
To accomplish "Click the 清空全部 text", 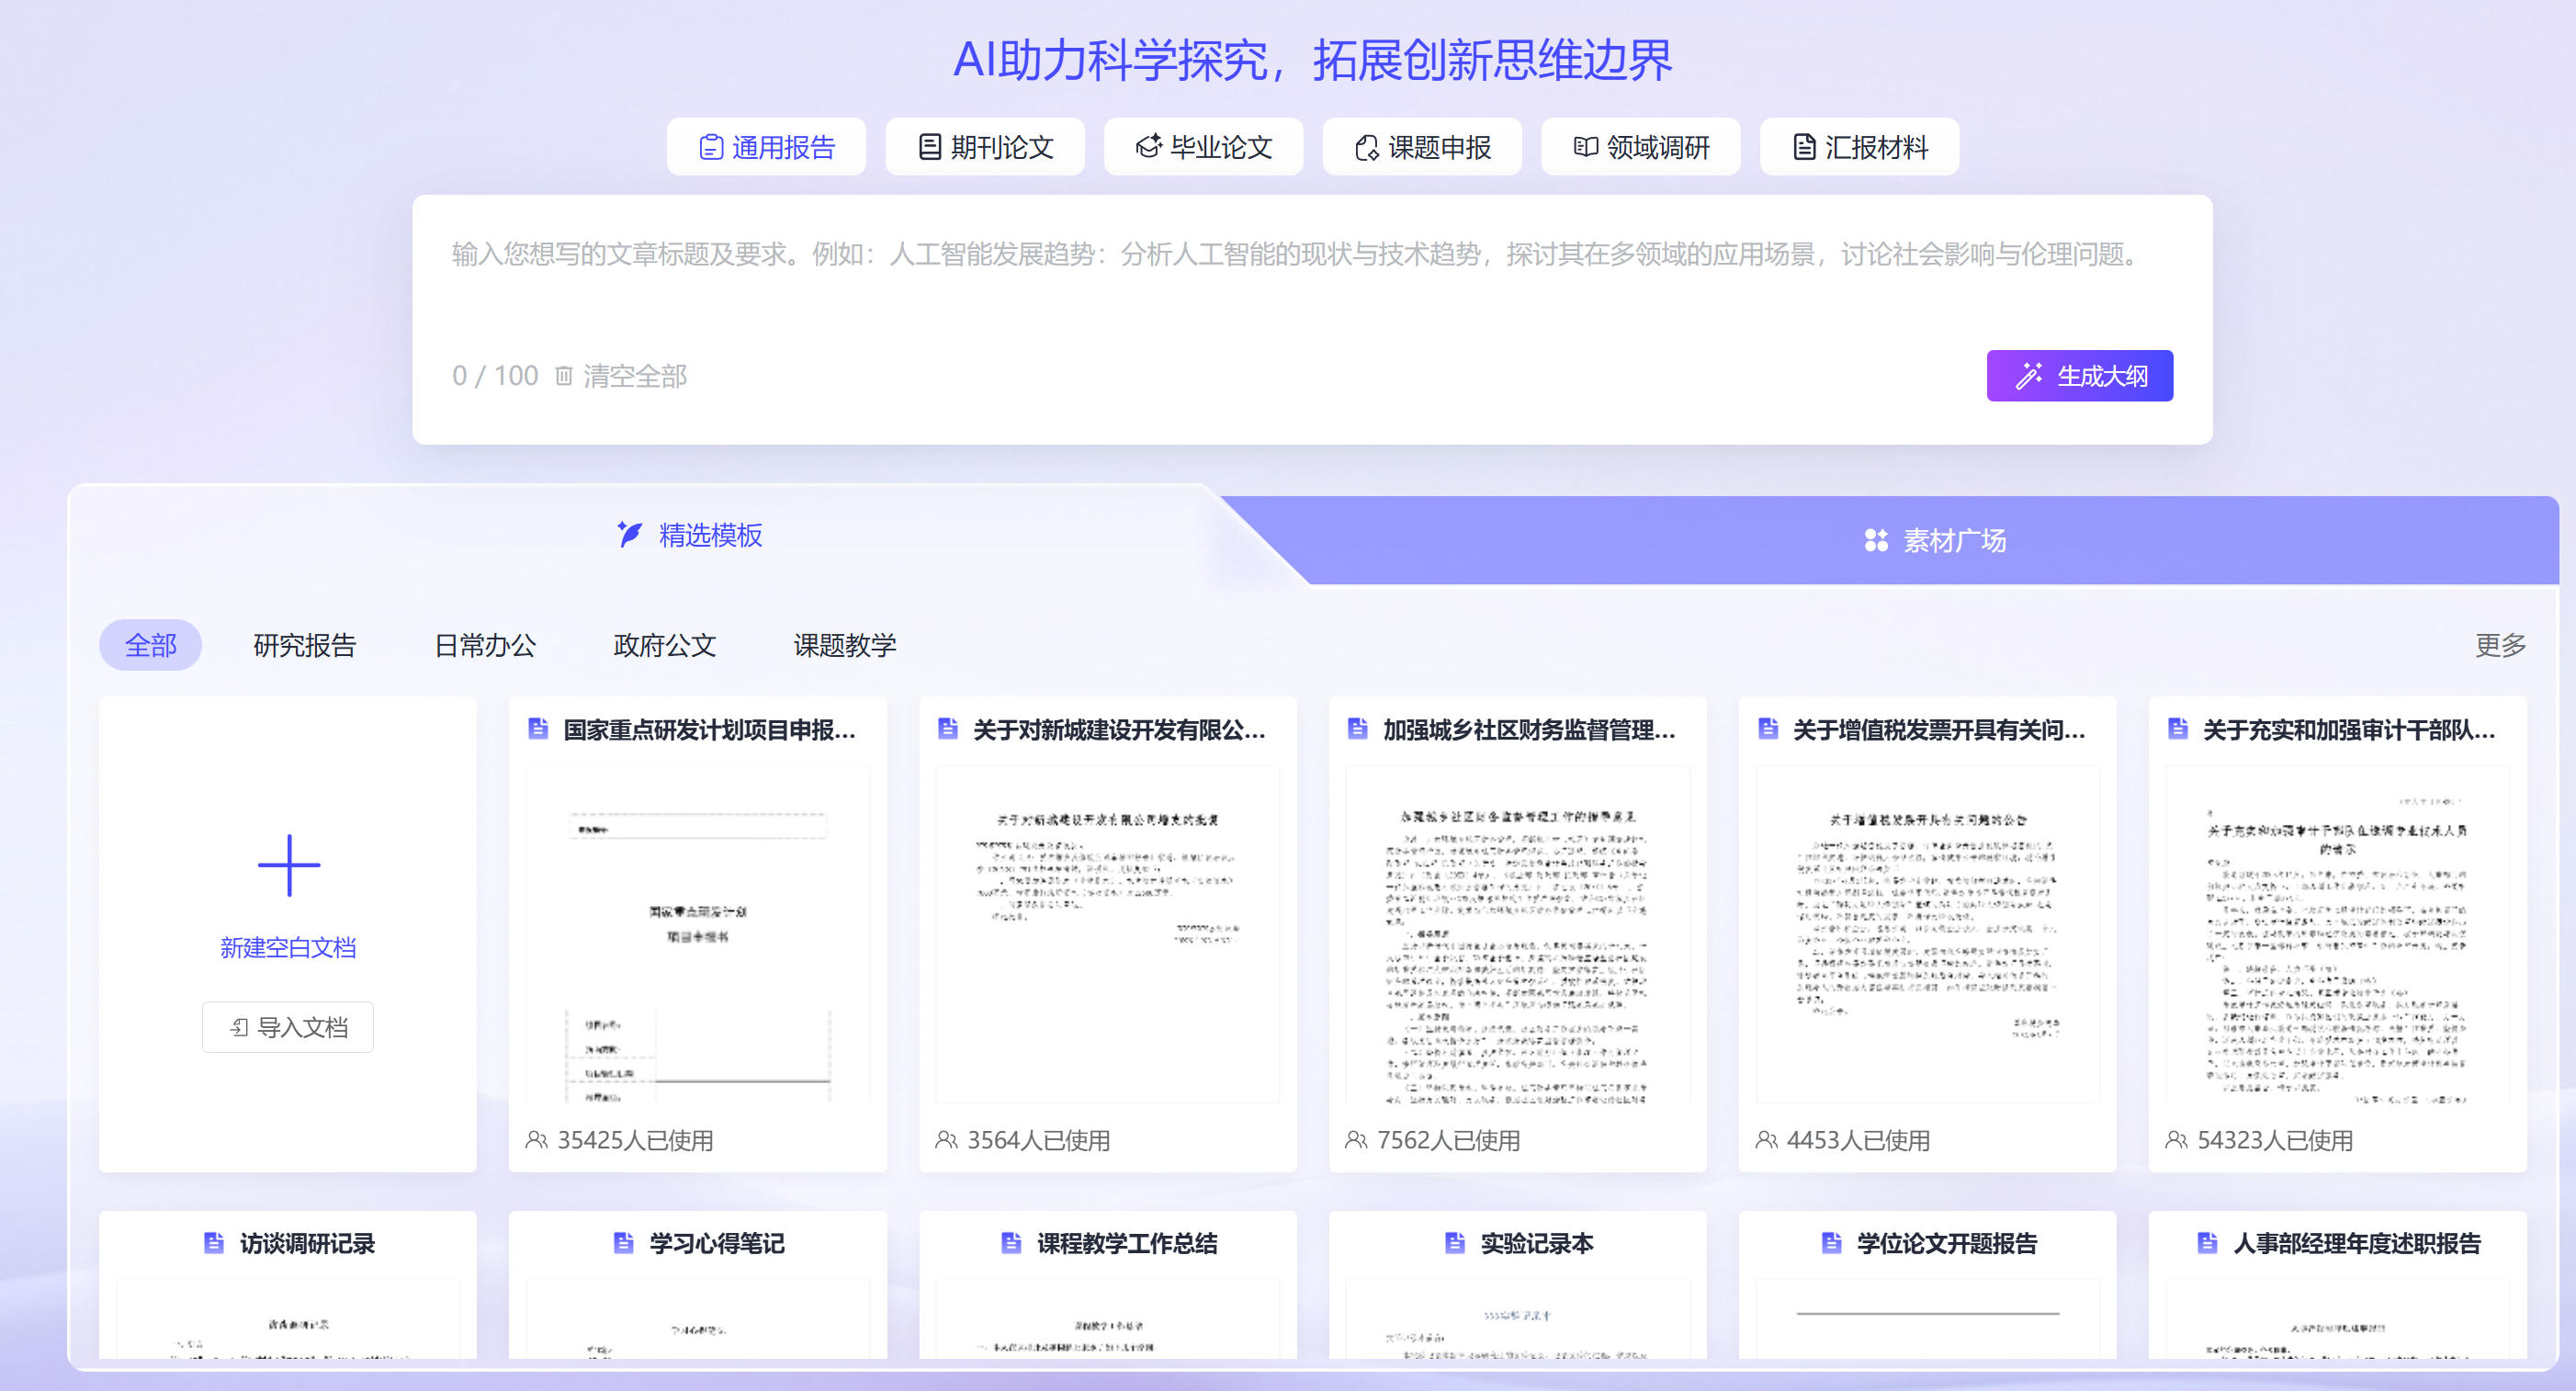I will [635, 376].
